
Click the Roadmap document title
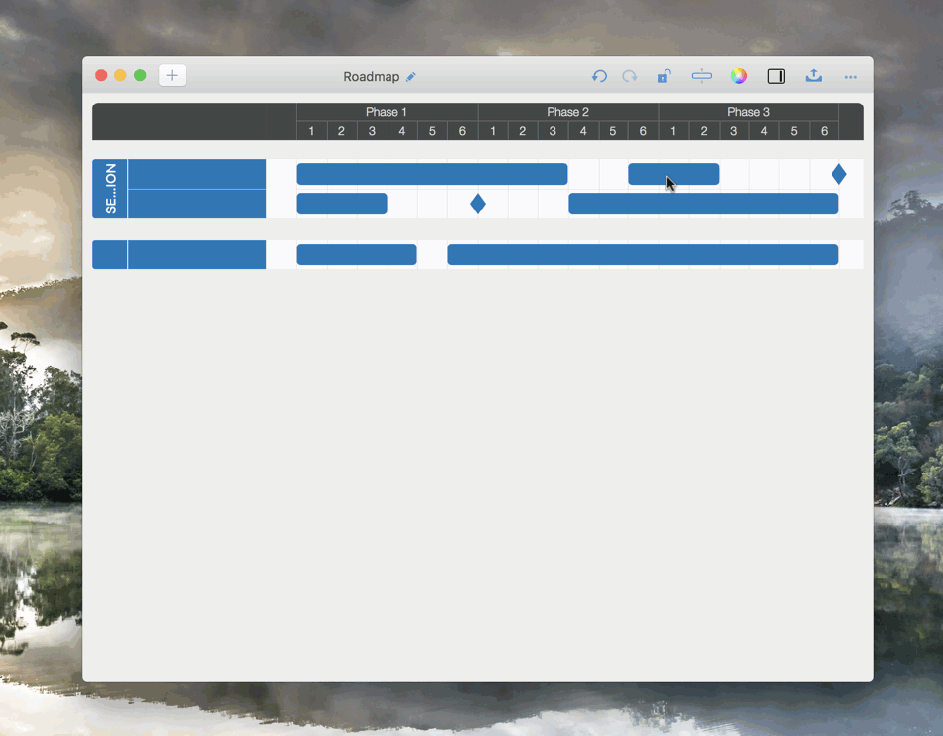371,77
